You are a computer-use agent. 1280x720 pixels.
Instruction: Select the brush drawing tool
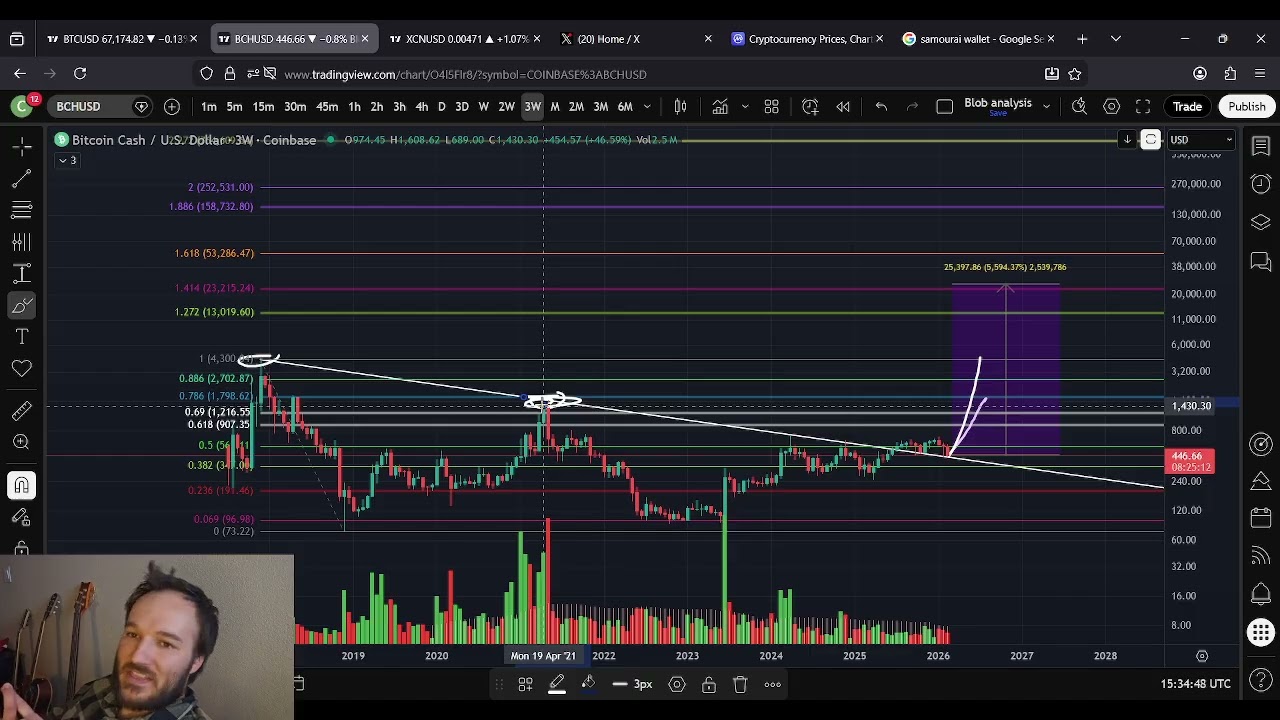[x=21, y=306]
